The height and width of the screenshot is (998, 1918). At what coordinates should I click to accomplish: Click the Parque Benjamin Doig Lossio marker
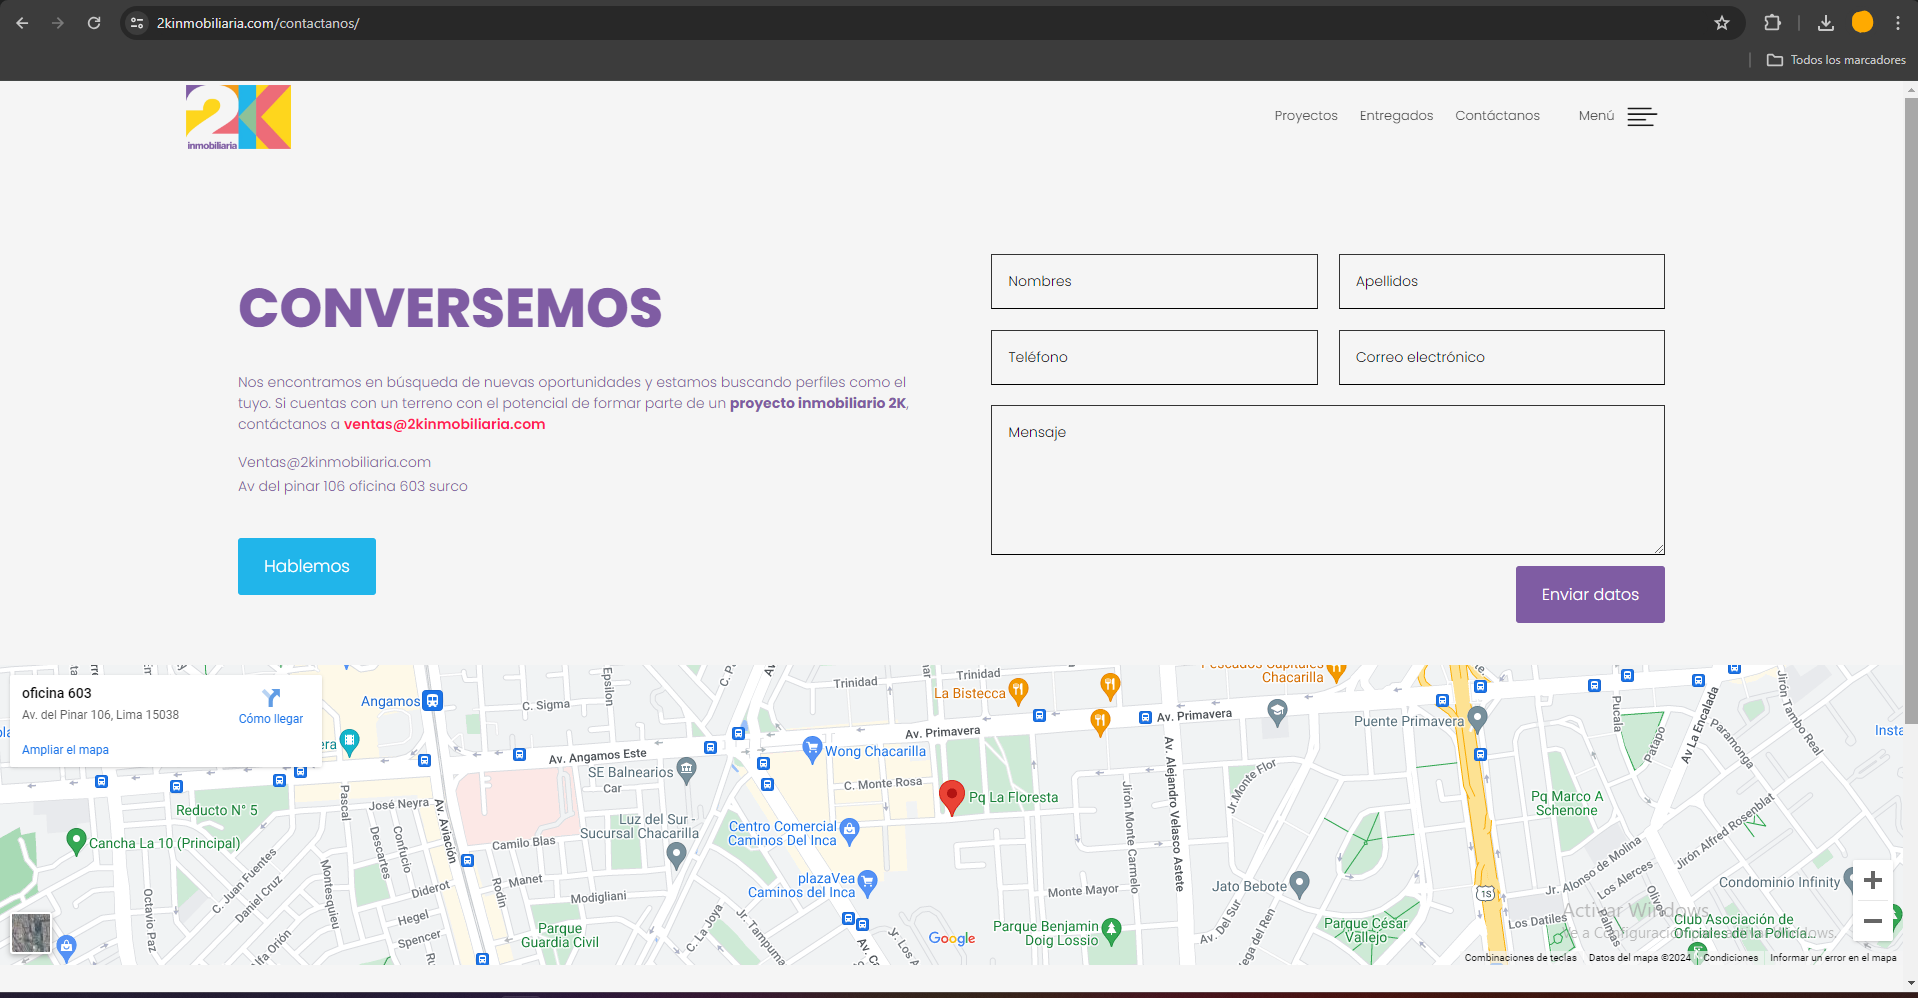point(1111,930)
